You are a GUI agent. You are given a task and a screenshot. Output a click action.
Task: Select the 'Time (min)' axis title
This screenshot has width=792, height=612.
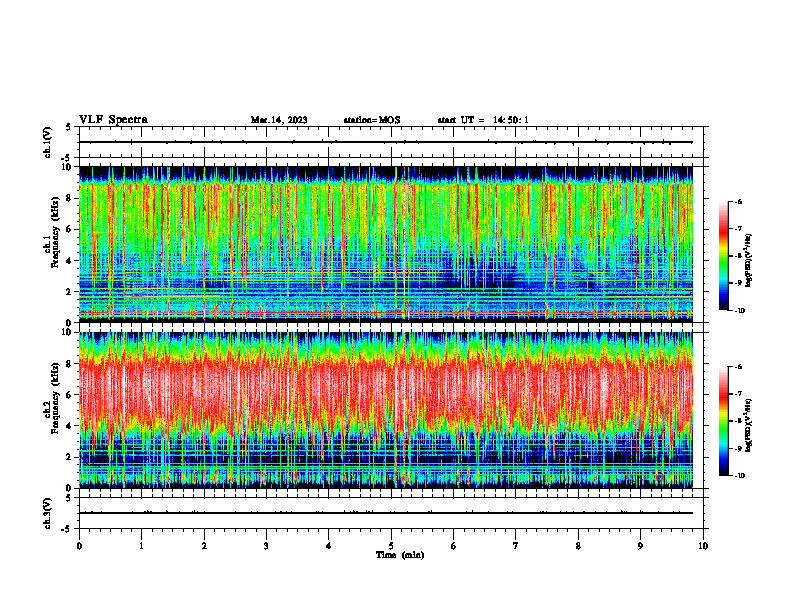[x=400, y=555]
